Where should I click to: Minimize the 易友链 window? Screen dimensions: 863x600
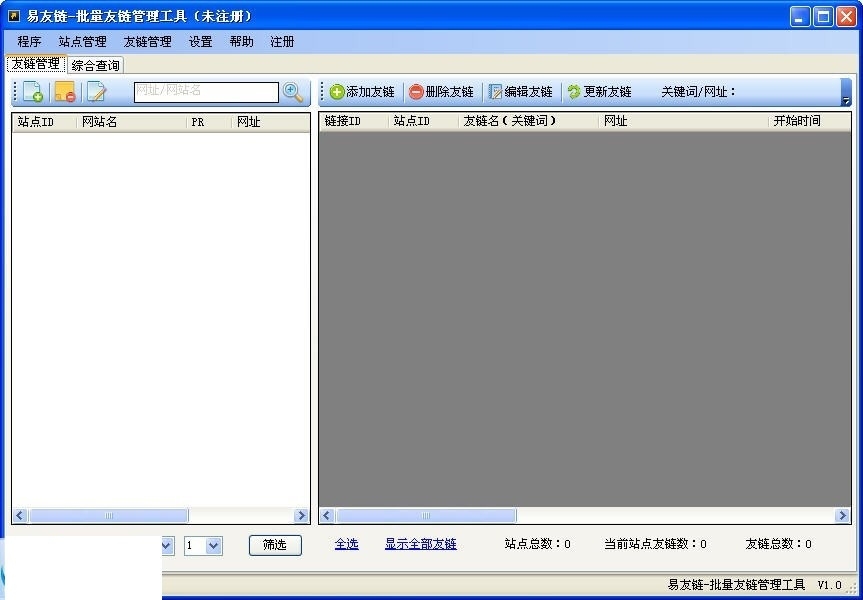[800, 17]
